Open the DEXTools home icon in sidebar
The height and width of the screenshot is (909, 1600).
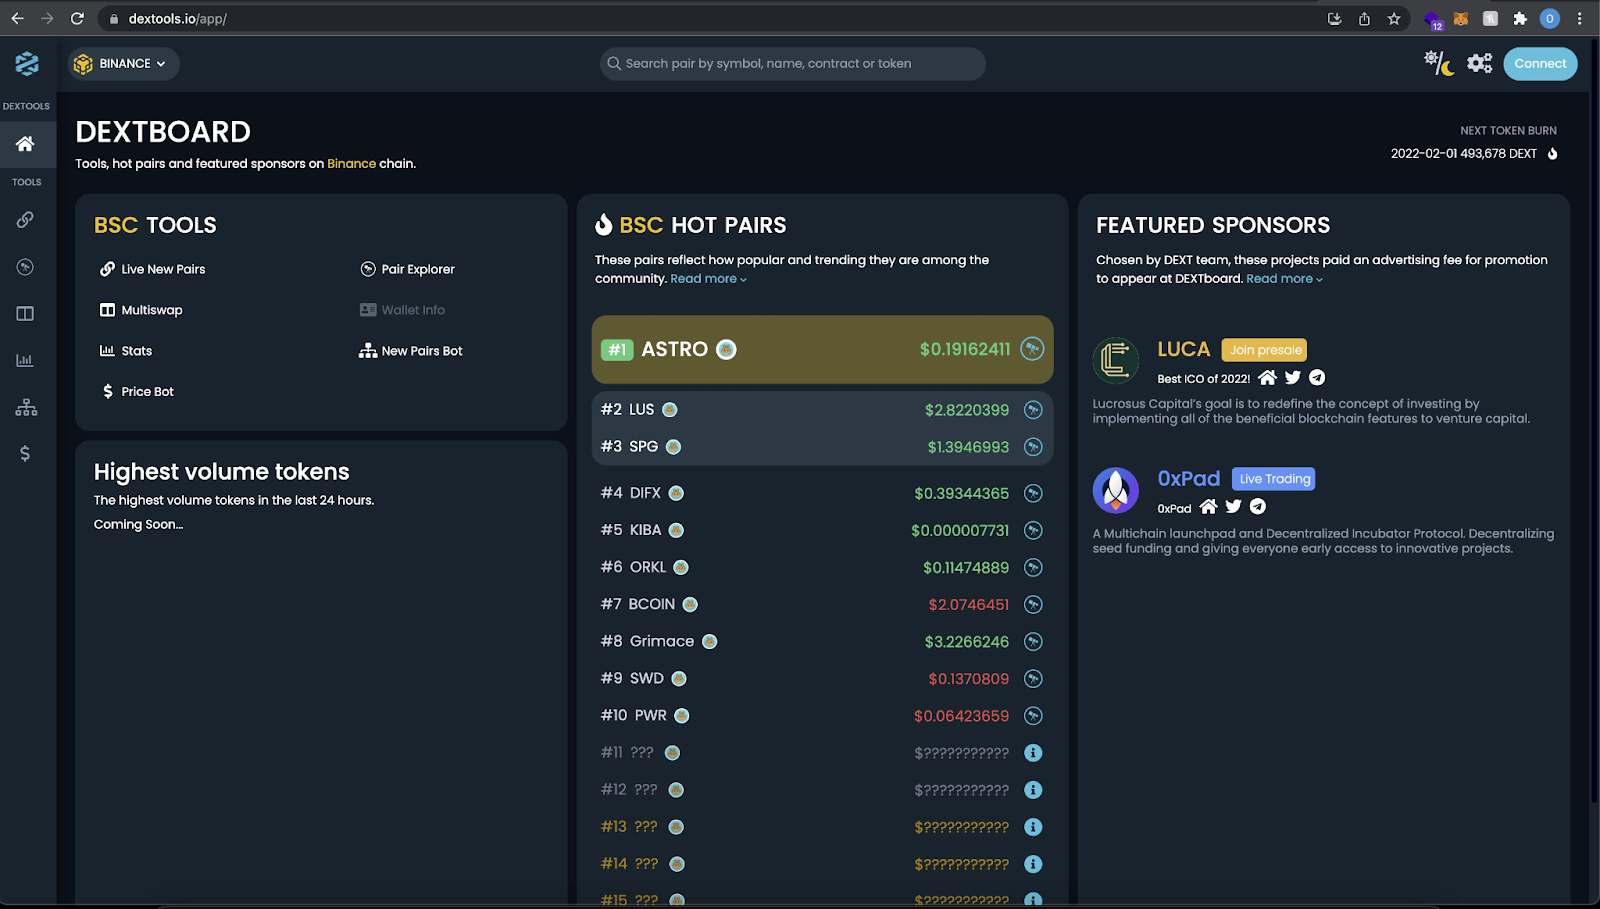(25, 144)
